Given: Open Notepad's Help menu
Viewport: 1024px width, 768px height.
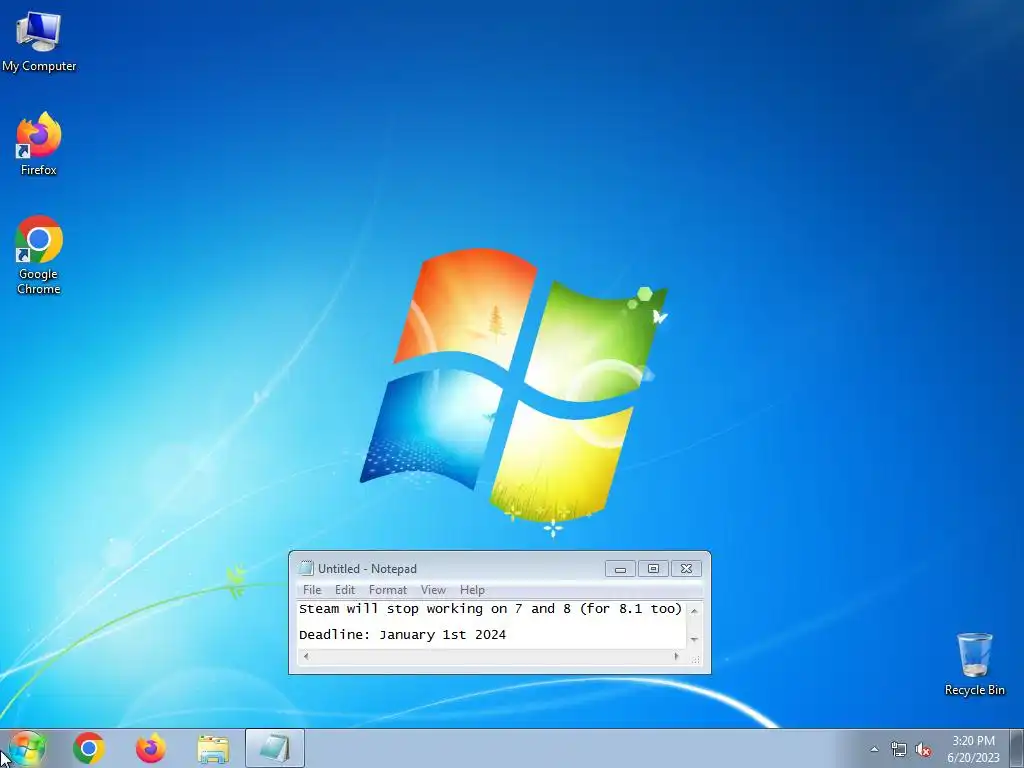Looking at the screenshot, I should point(472,590).
